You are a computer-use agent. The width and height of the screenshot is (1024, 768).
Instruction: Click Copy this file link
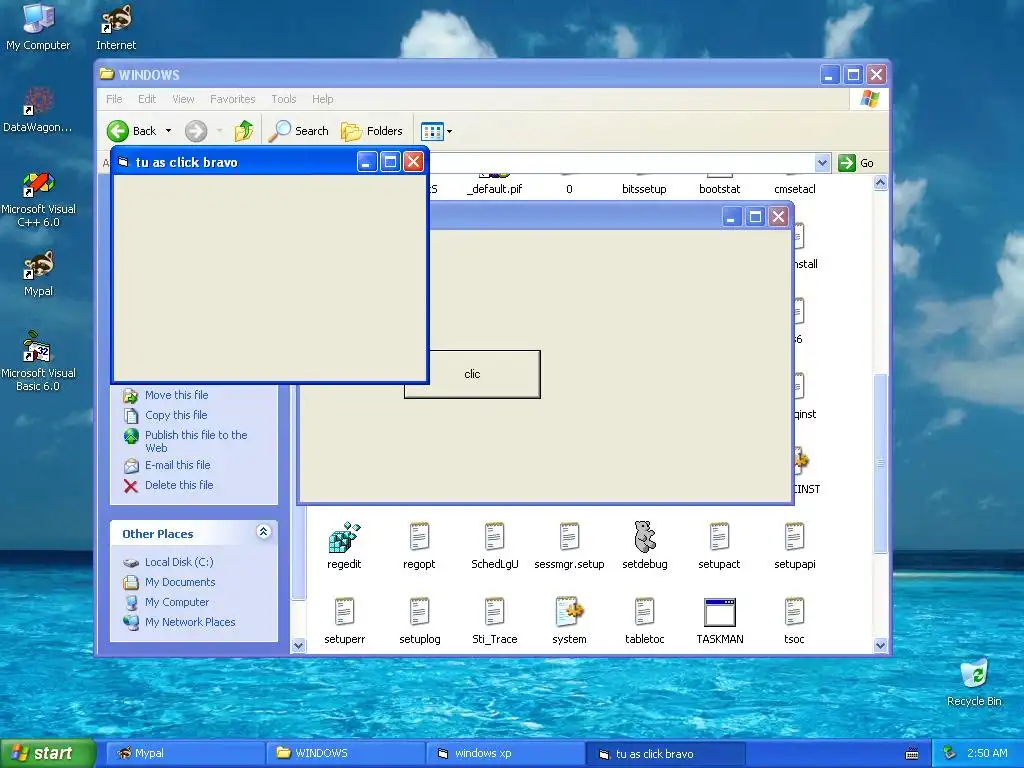(176, 415)
